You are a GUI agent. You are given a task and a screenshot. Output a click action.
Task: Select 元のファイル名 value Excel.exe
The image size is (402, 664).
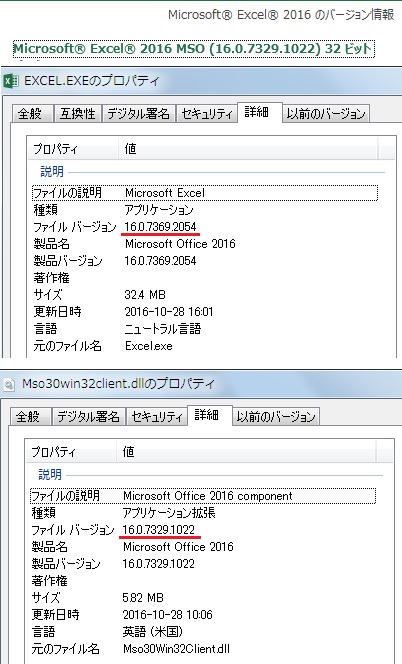(149, 346)
